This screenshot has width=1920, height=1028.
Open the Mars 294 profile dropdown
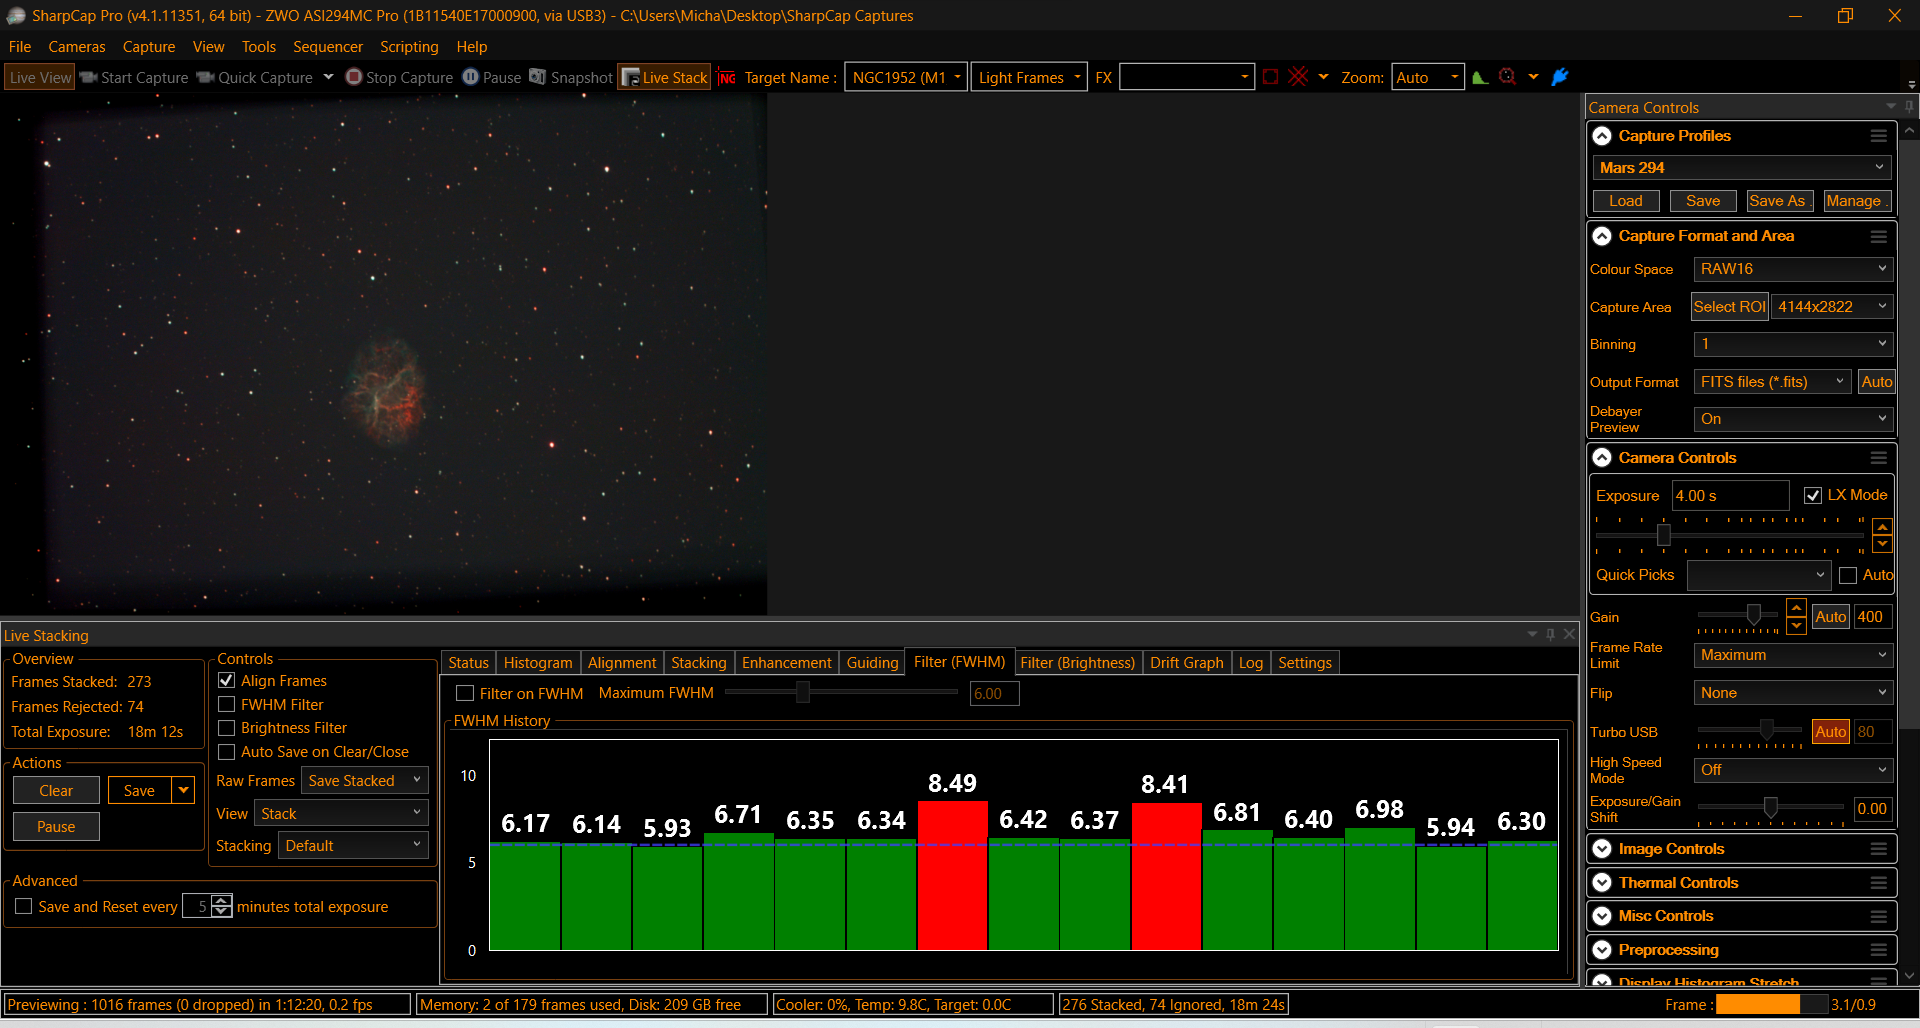click(1741, 168)
